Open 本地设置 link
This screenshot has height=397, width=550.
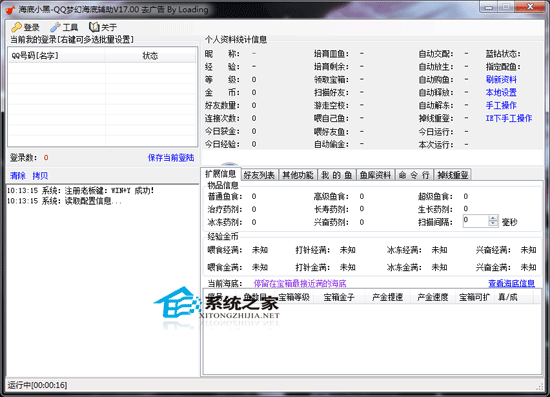point(501,93)
